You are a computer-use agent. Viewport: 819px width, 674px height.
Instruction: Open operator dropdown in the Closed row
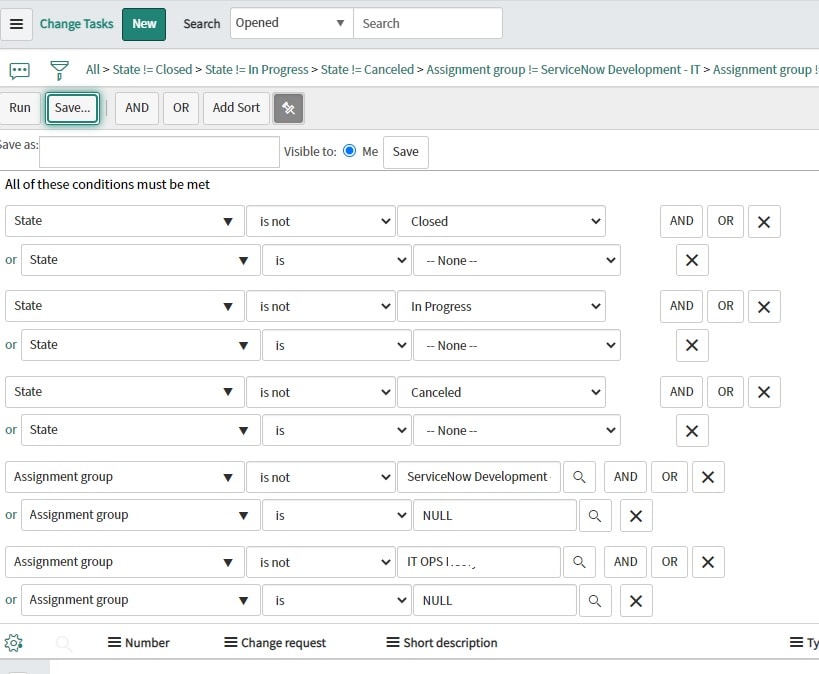pos(321,222)
